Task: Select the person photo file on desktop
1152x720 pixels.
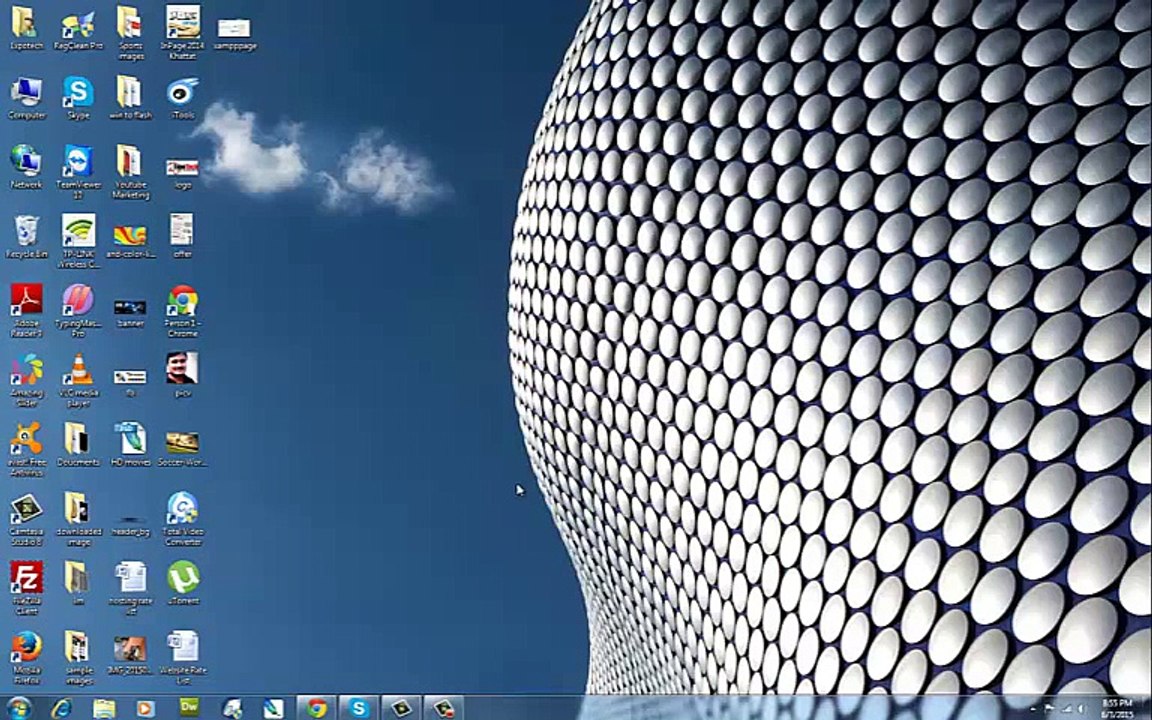Action: tap(182, 375)
